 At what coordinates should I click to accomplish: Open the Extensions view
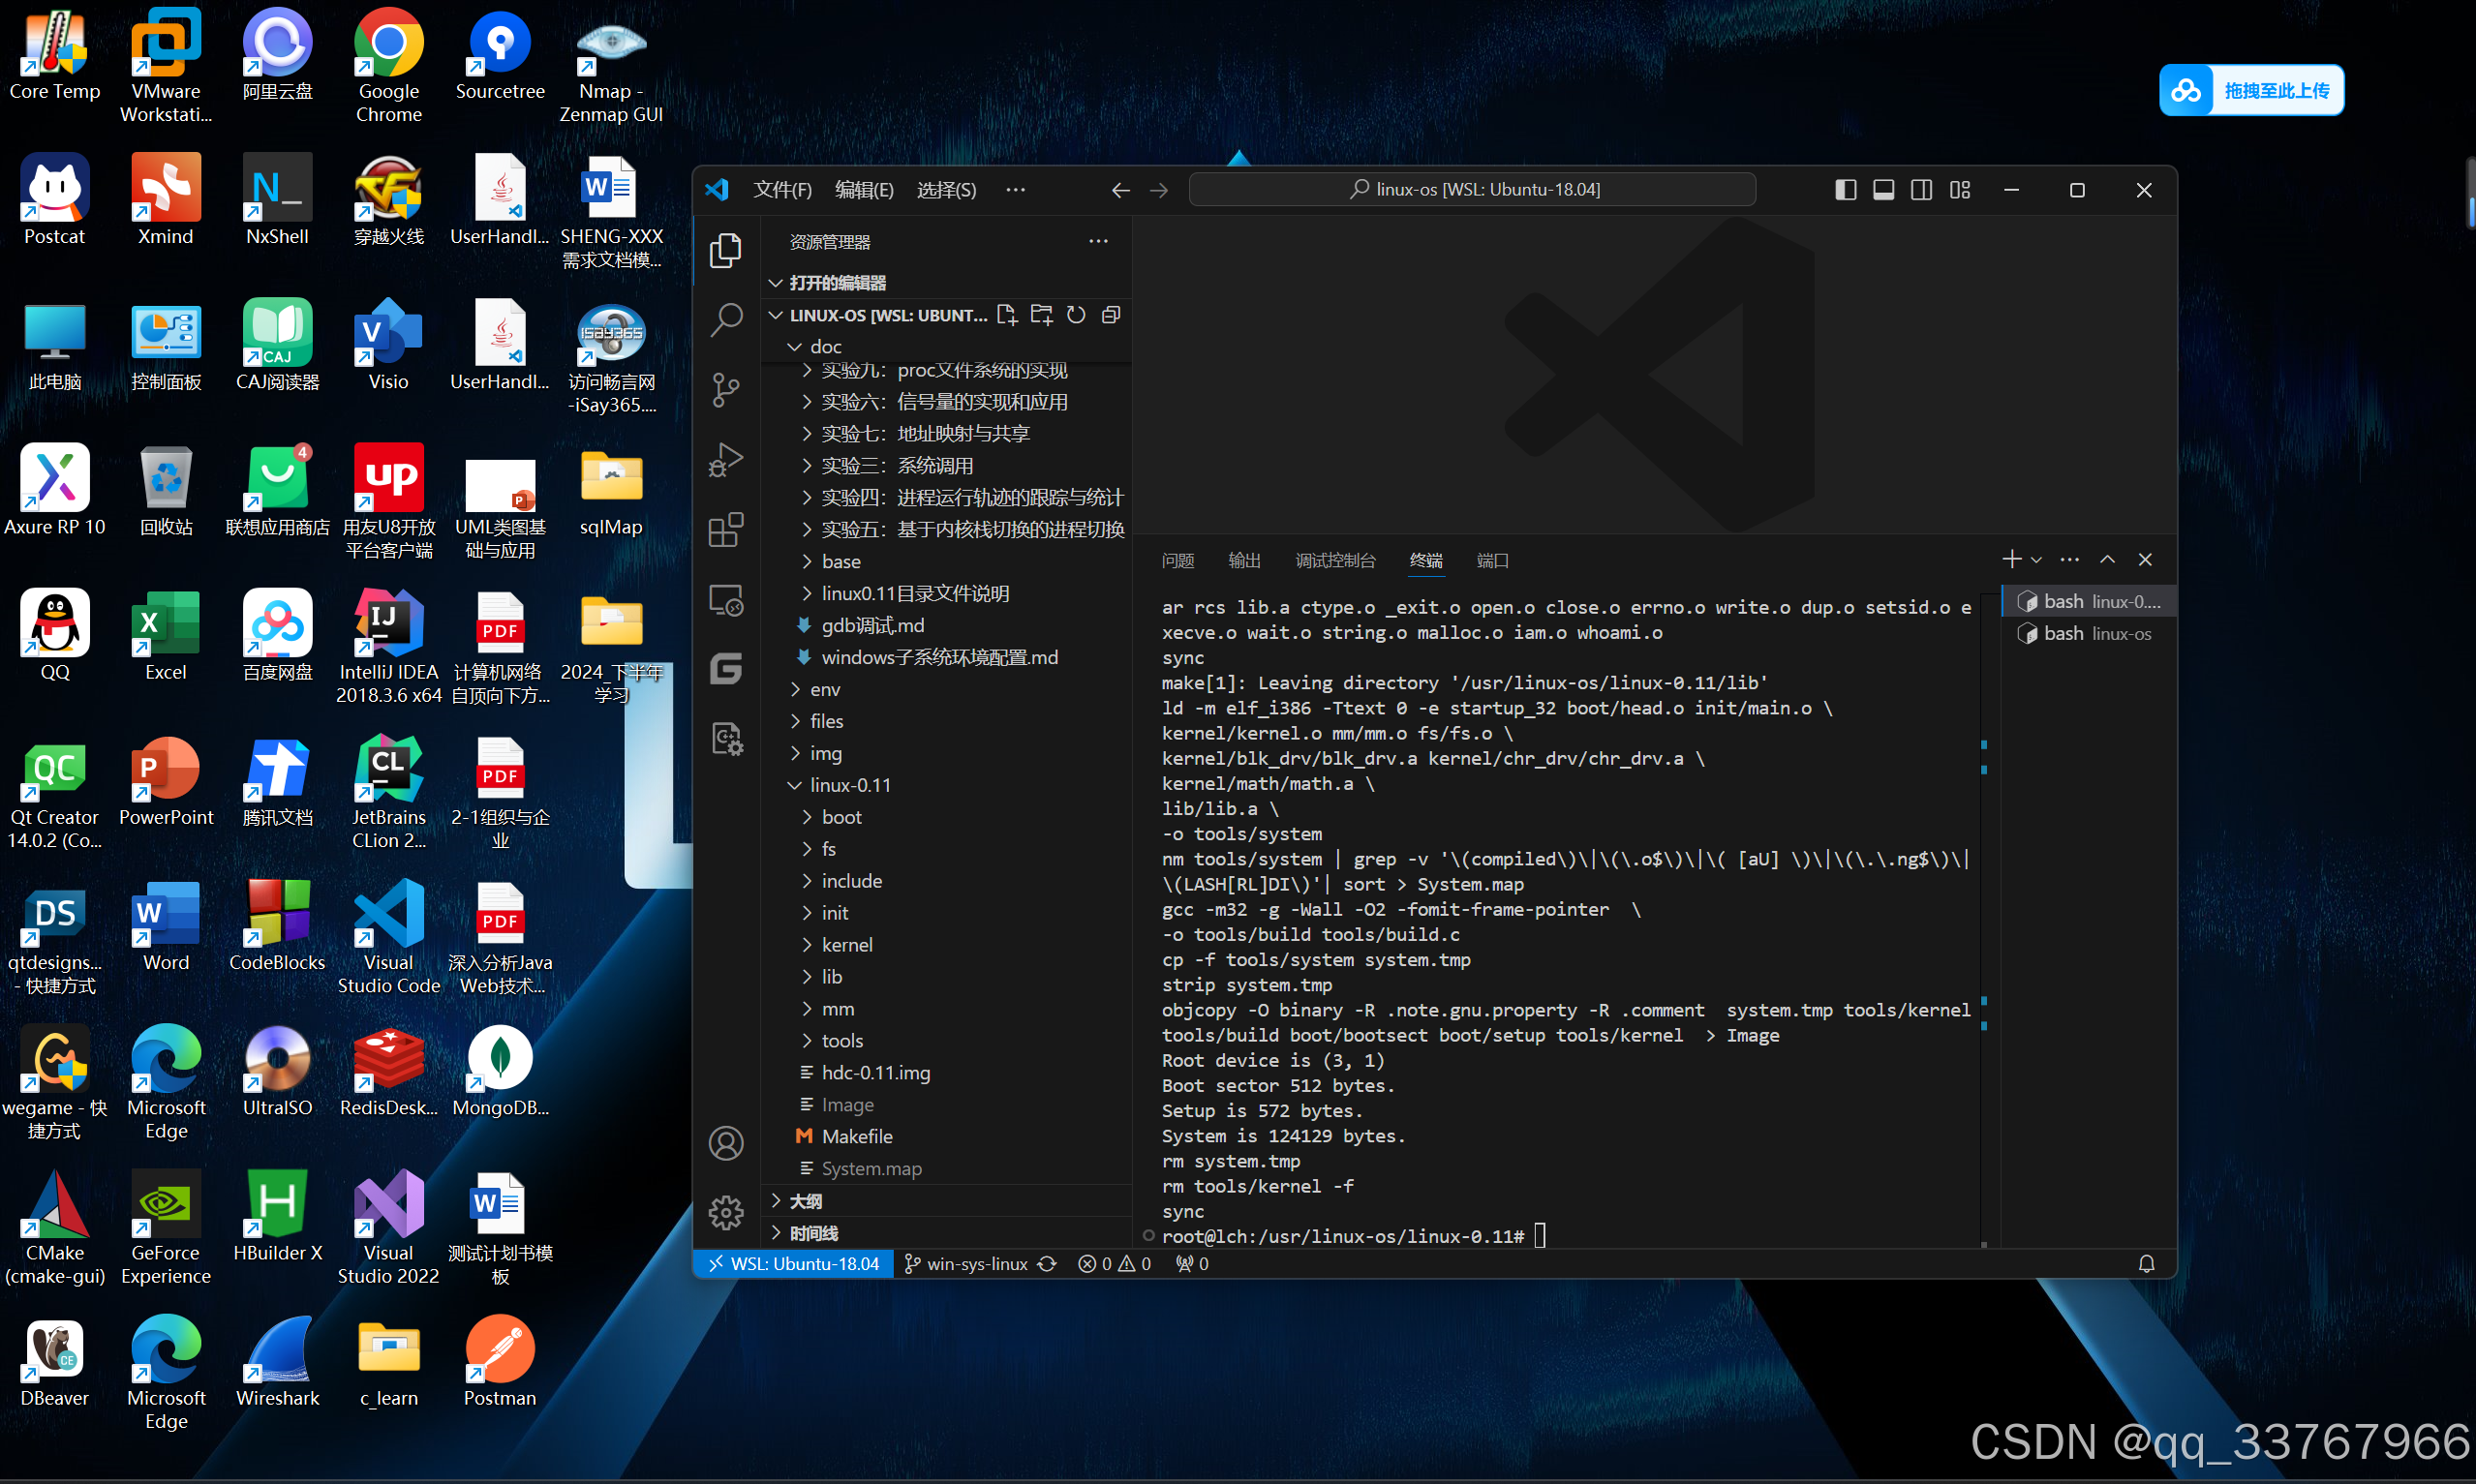point(726,530)
